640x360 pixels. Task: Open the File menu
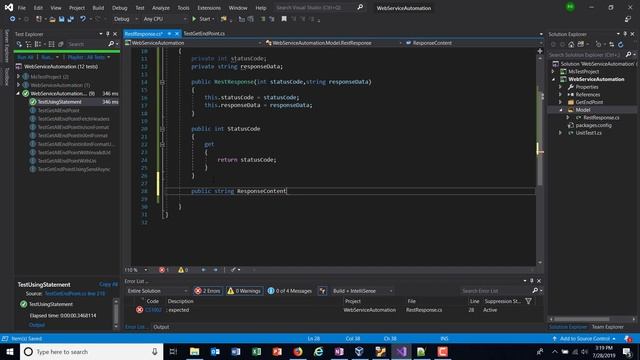pos(22,8)
